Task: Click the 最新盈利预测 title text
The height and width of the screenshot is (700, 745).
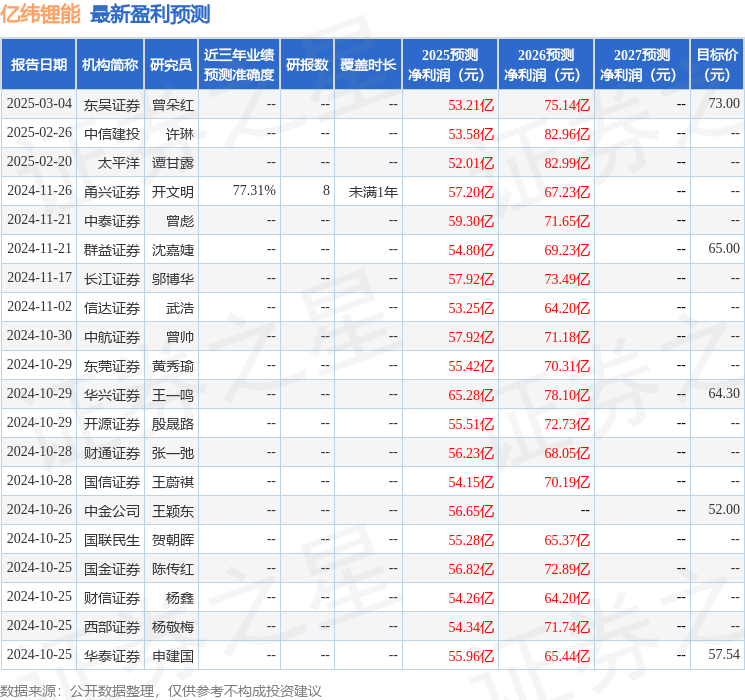Action: (150, 14)
